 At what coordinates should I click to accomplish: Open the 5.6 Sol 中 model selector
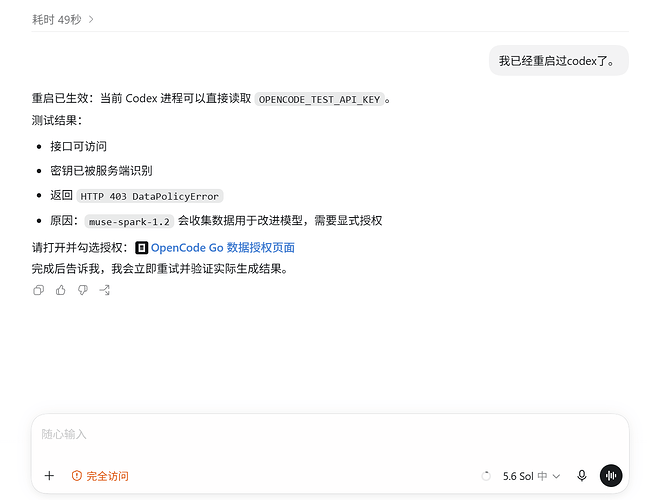pyautogui.click(x=531, y=476)
